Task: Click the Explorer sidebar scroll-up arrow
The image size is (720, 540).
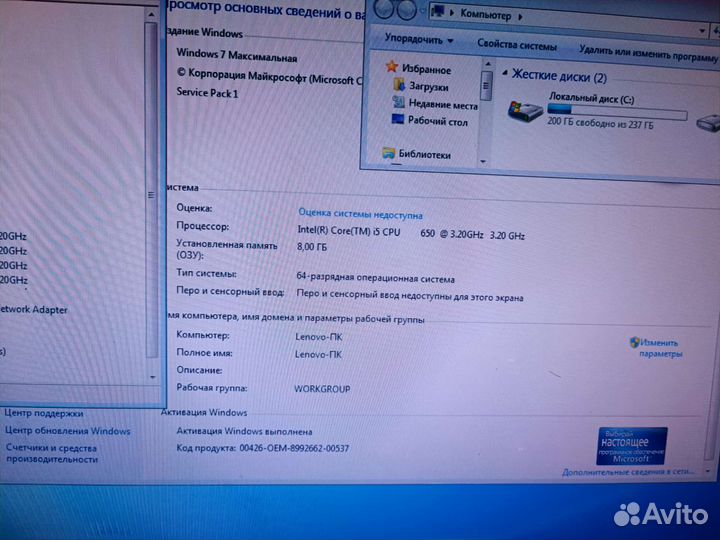Action: [x=488, y=64]
